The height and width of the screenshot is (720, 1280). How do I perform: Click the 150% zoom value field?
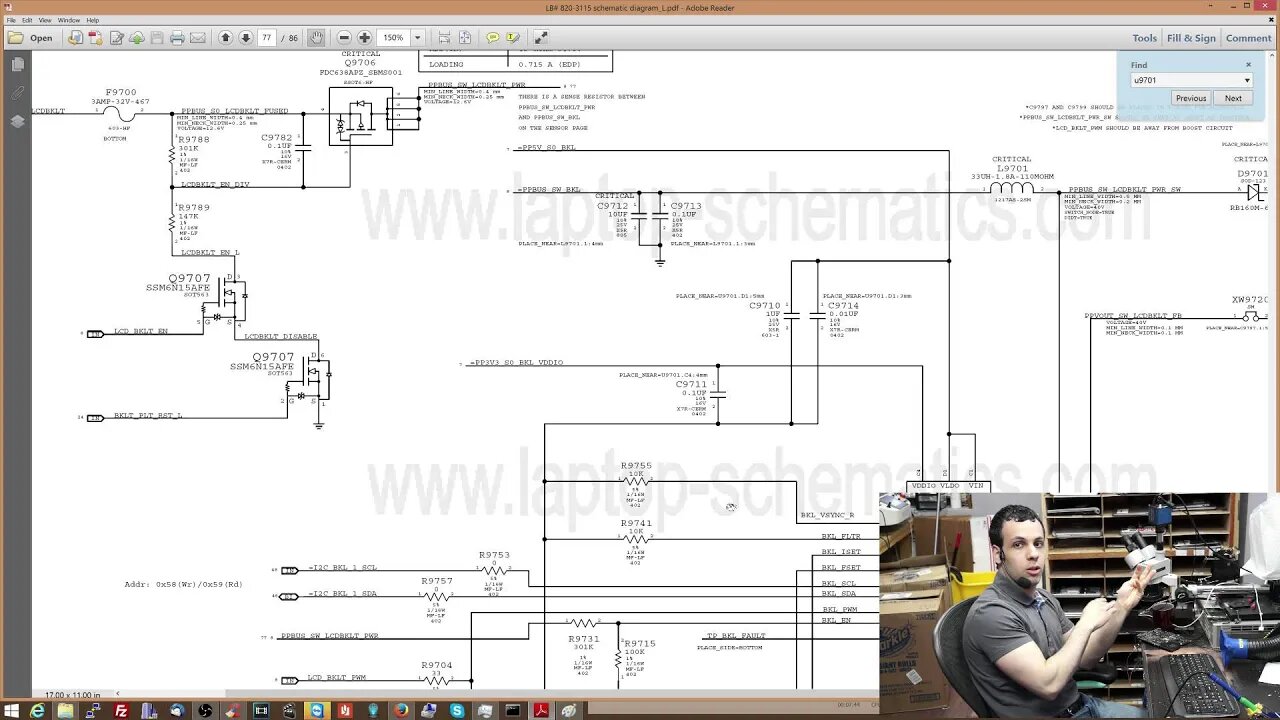click(x=394, y=38)
